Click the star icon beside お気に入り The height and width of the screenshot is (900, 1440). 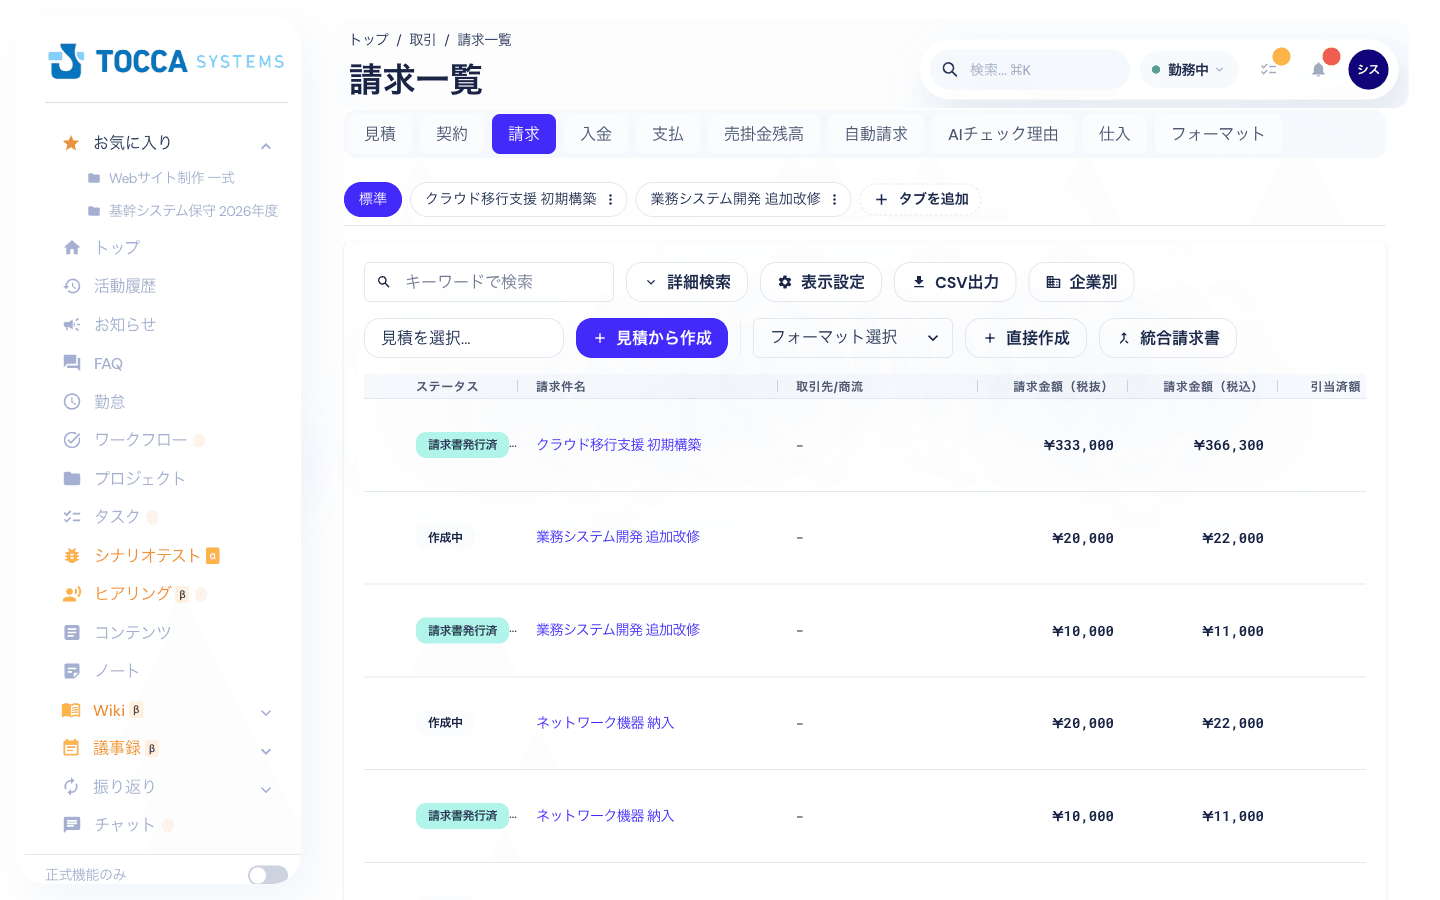(x=71, y=143)
